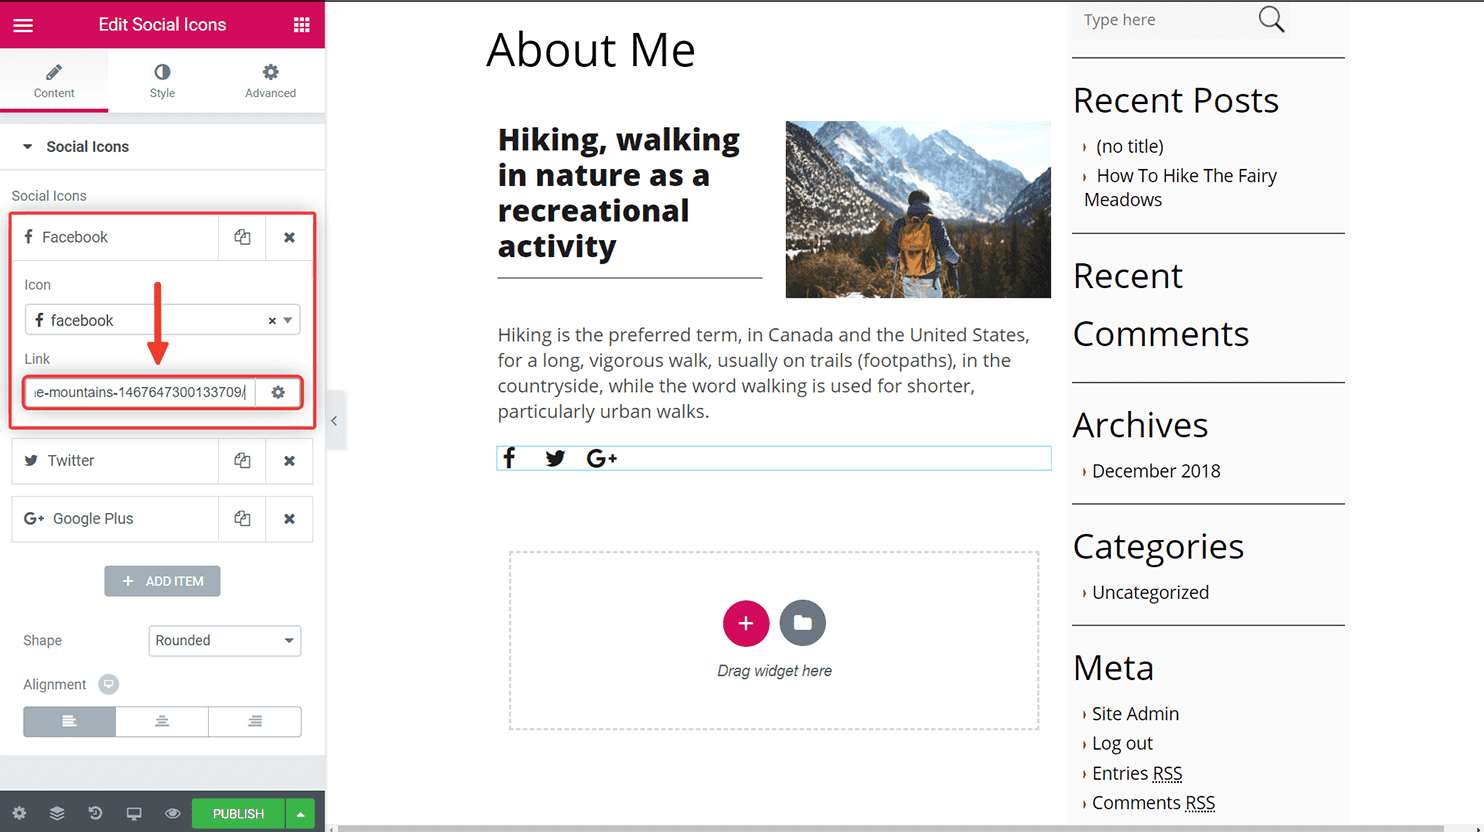Clear the selected facebook icon

pyautogui.click(x=271, y=321)
